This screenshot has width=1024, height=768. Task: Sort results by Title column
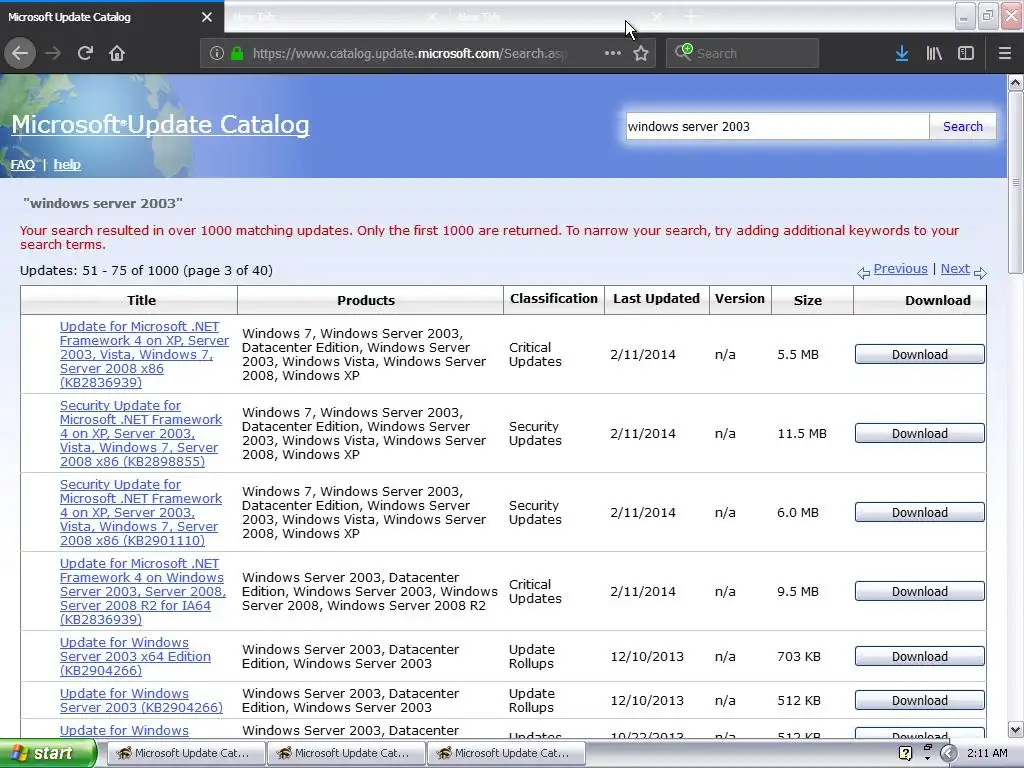(141, 300)
